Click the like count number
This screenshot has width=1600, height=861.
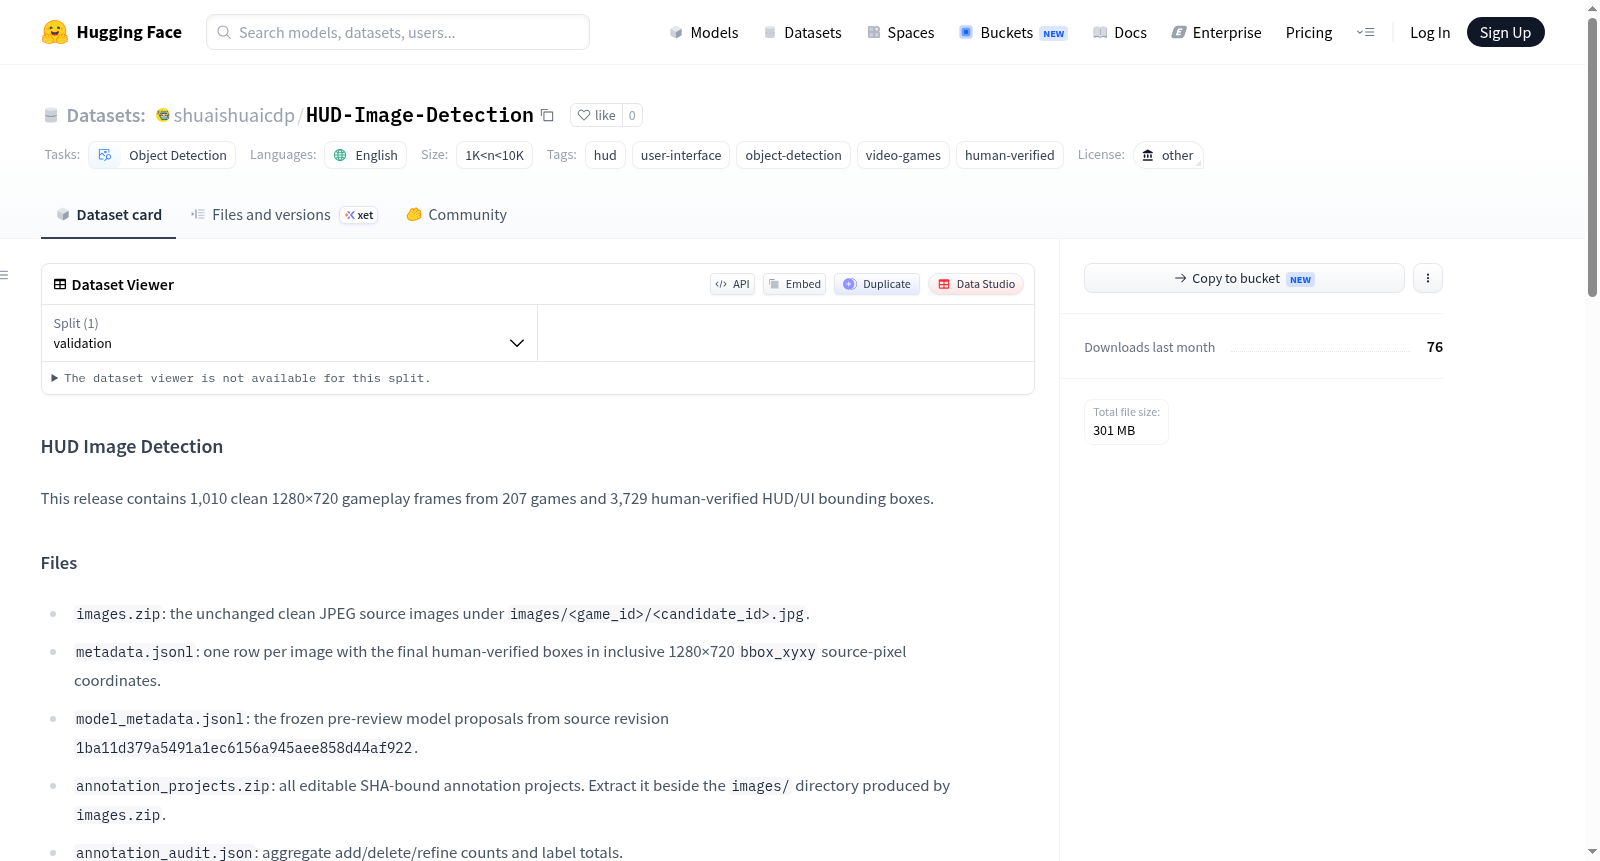pos(632,115)
